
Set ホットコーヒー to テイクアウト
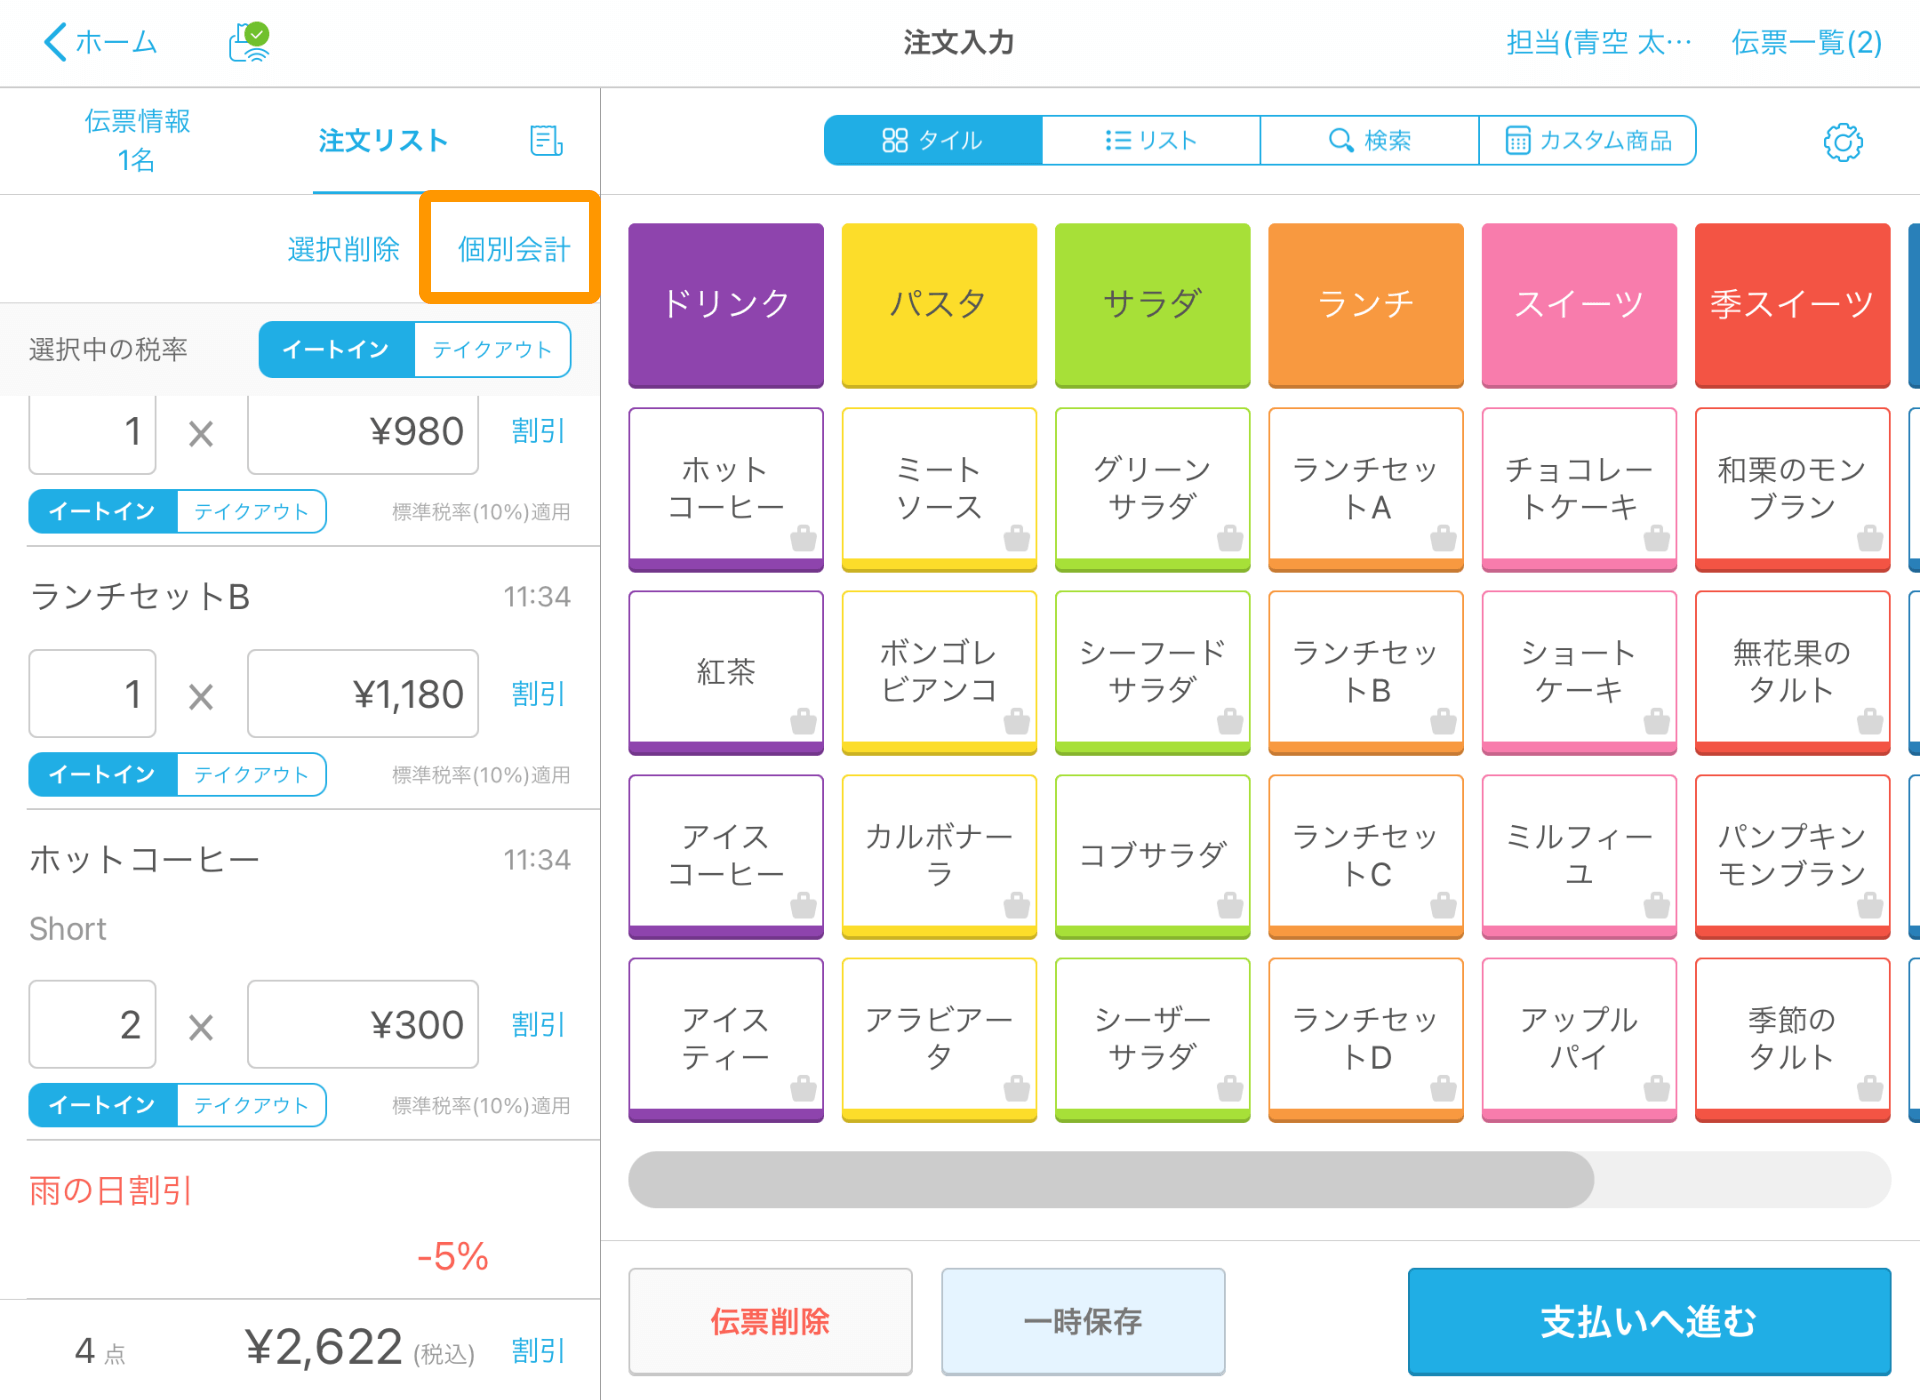(x=251, y=1105)
